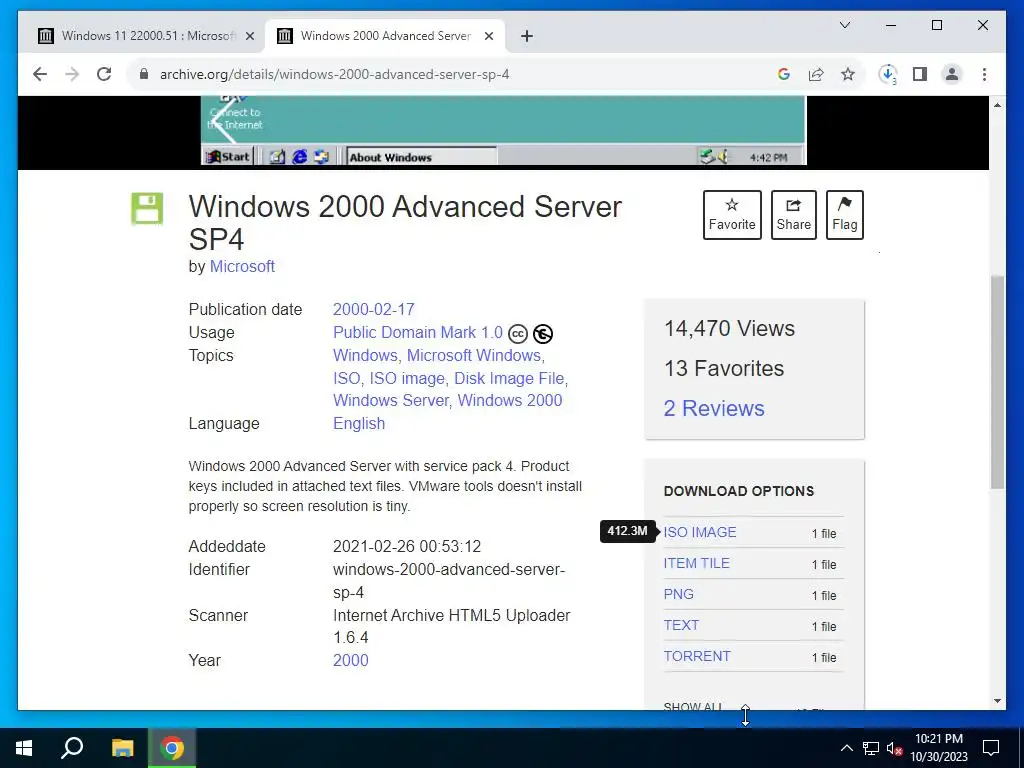Click the browser Back arrow

(x=40, y=74)
